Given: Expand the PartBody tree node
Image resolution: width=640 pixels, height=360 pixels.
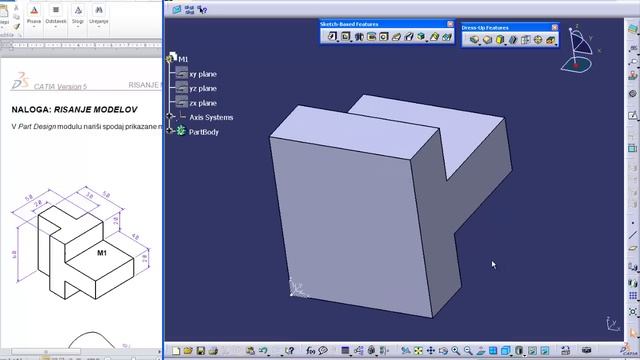Looking at the screenshot, I should point(170,131).
